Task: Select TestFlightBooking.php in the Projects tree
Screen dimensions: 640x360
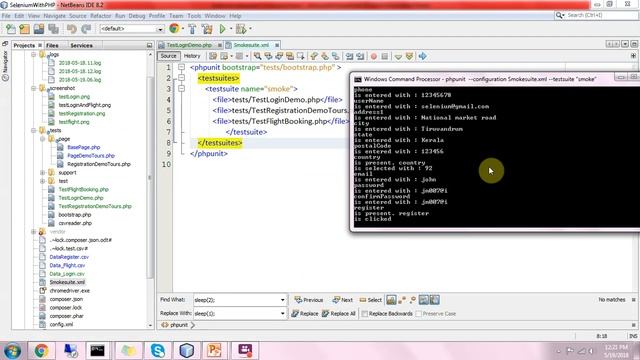Action: (83, 189)
